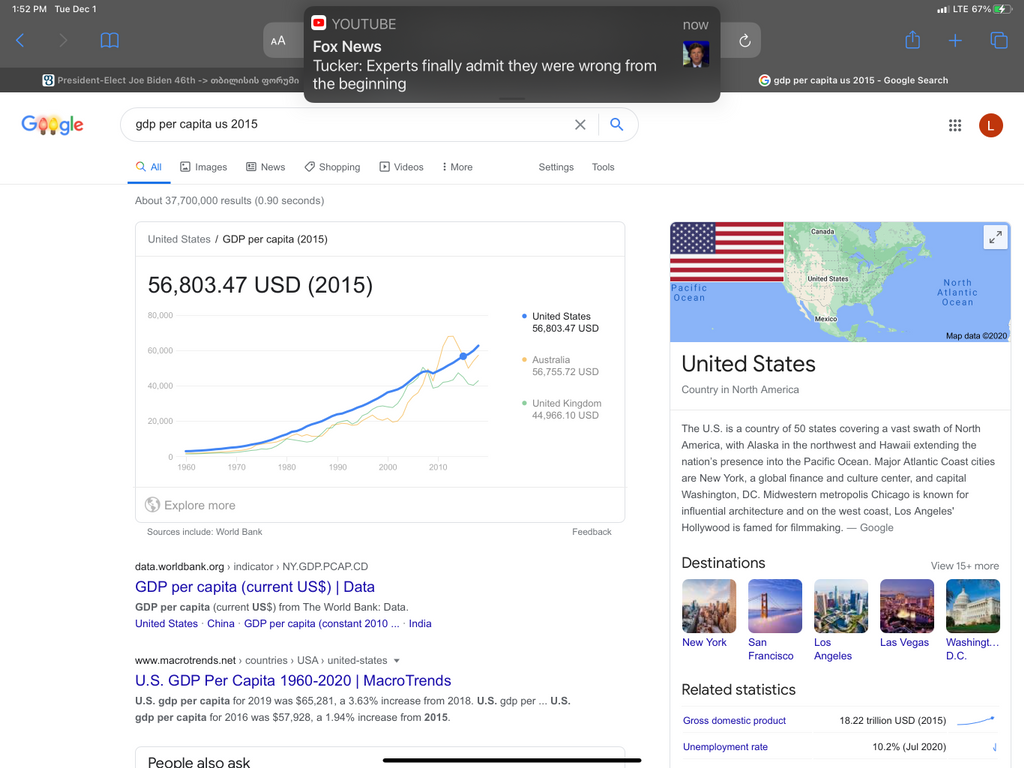Open a new tab with plus icon
The width and height of the screenshot is (1024, 768).
coord(955,40)
